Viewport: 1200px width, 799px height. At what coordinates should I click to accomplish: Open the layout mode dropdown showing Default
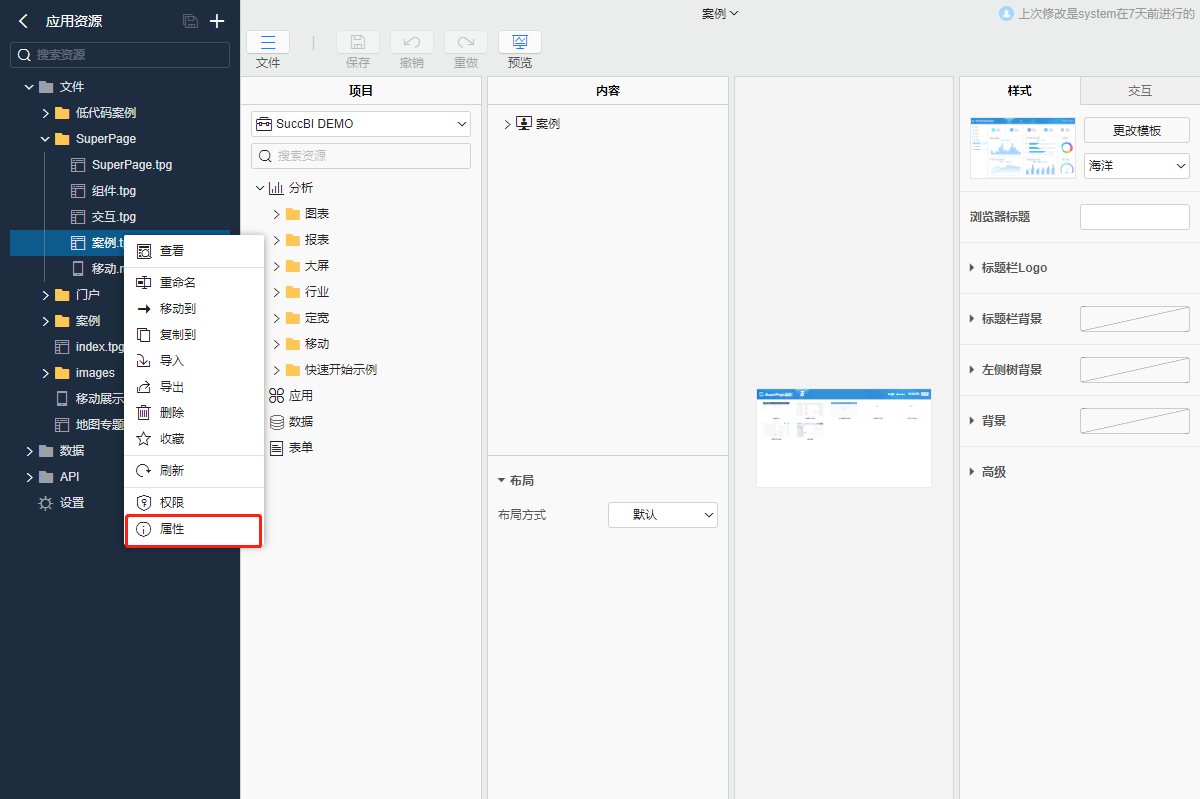pos(662,515)
